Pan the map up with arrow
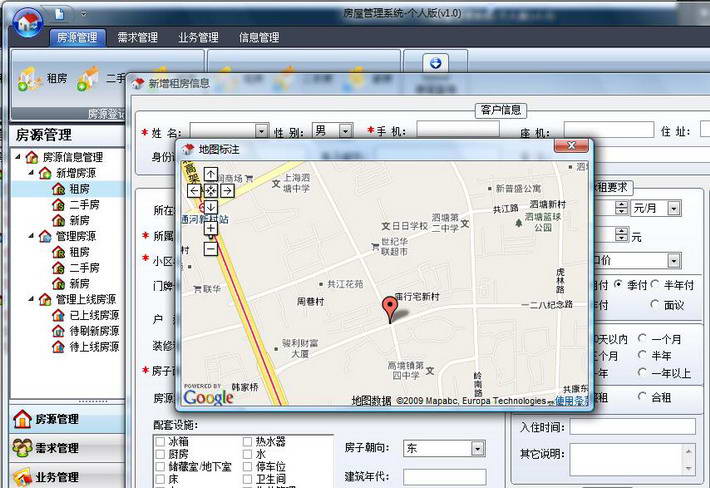The height and width of the screenshot is (488, 710). tap(211, 174)
